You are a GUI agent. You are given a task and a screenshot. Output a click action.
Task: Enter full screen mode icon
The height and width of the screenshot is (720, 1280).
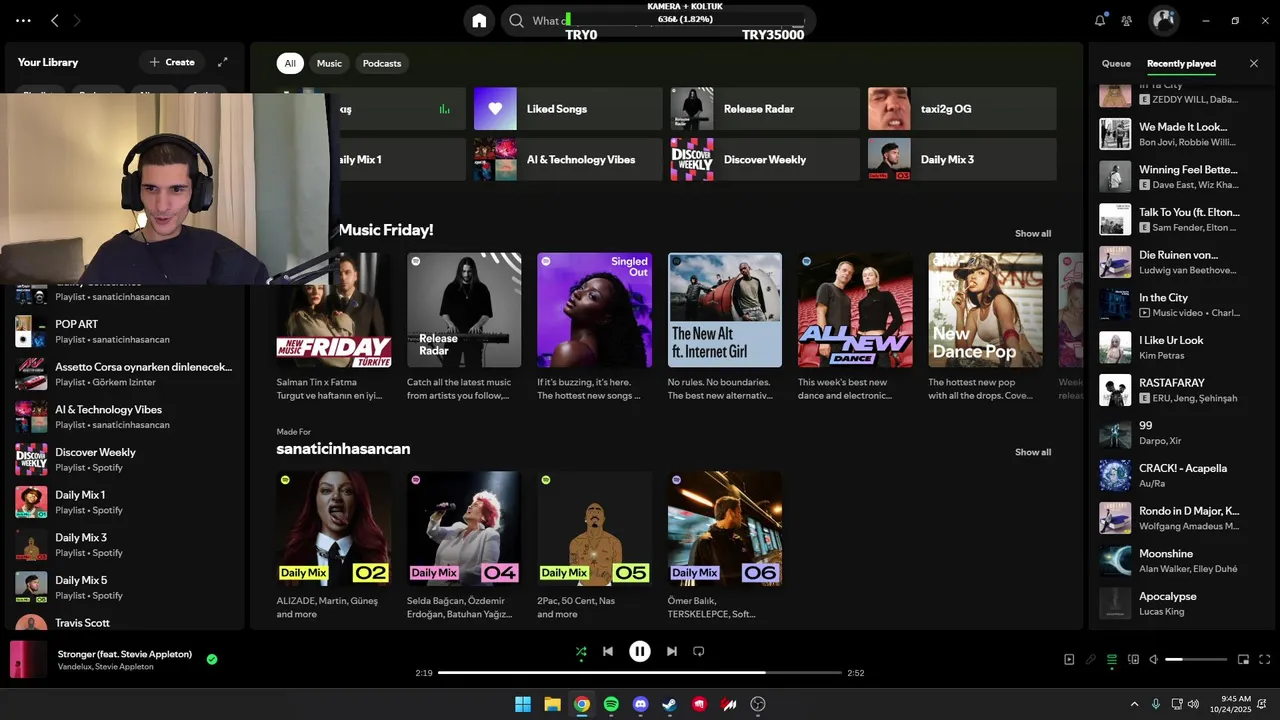[x=1265, y=659]
